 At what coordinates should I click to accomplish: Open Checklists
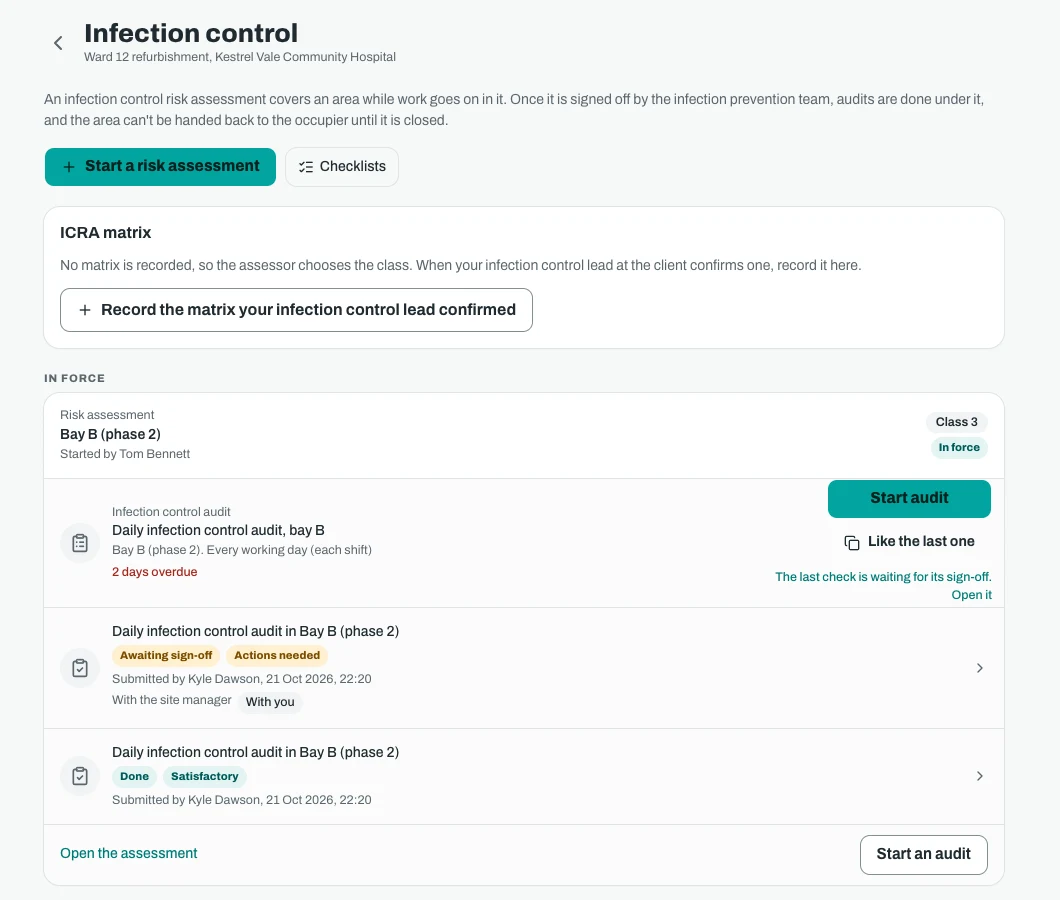341,166
